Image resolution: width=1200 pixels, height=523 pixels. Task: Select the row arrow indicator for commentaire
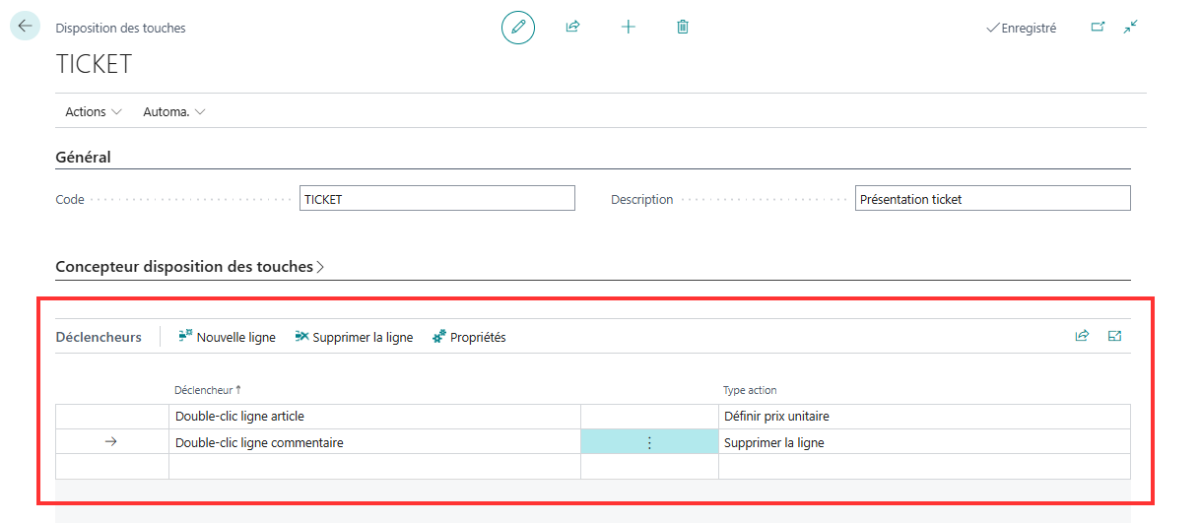click(x=111, y=442)
